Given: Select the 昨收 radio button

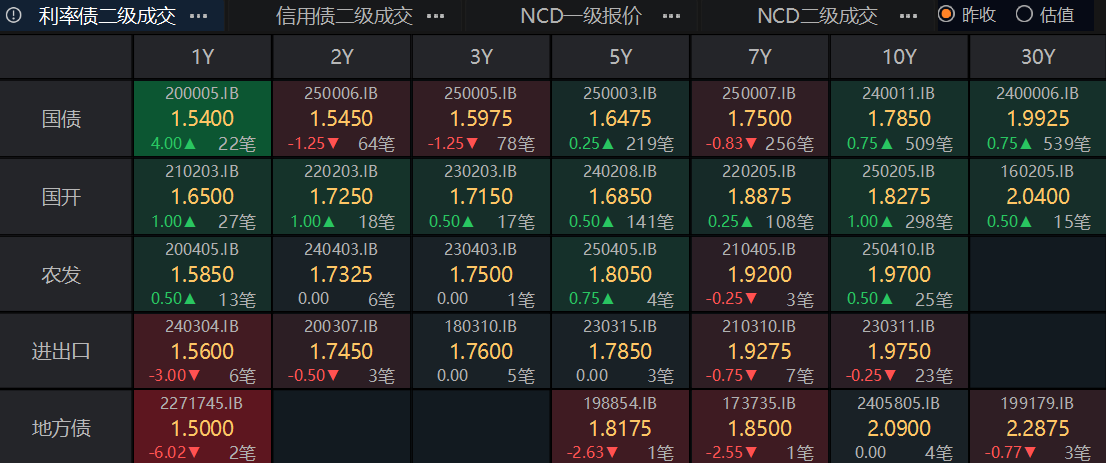Looking at the screenshot, I should [946, 14].
